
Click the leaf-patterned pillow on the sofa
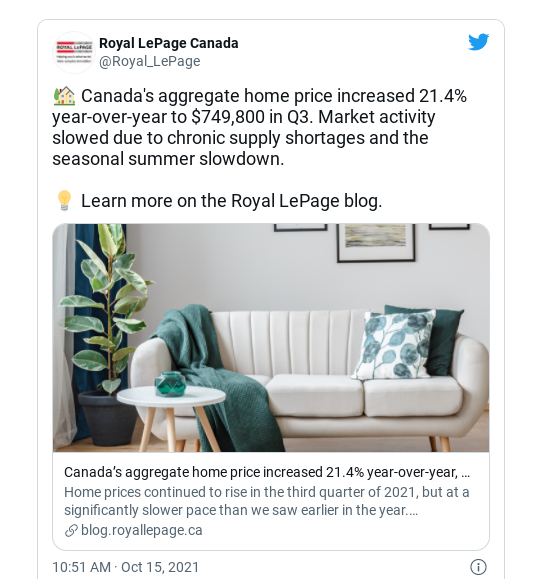tap(393, 345)
